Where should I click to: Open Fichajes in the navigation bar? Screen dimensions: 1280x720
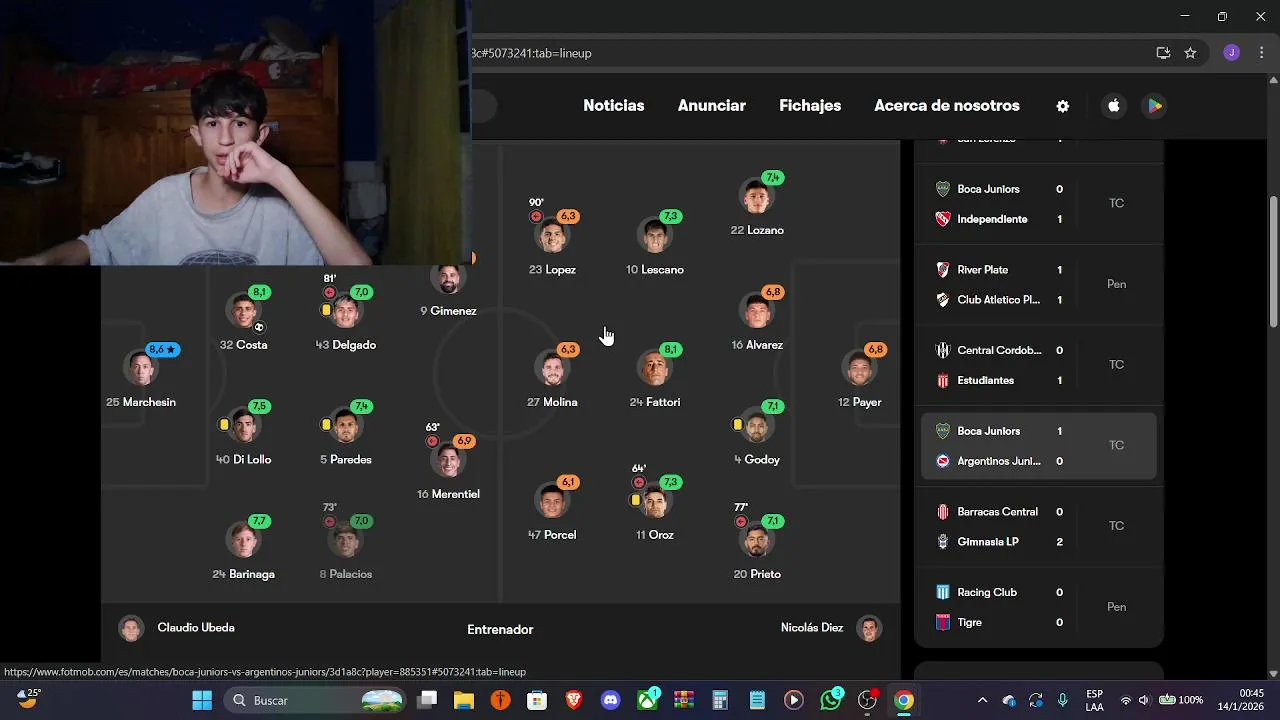click(810, 106)
